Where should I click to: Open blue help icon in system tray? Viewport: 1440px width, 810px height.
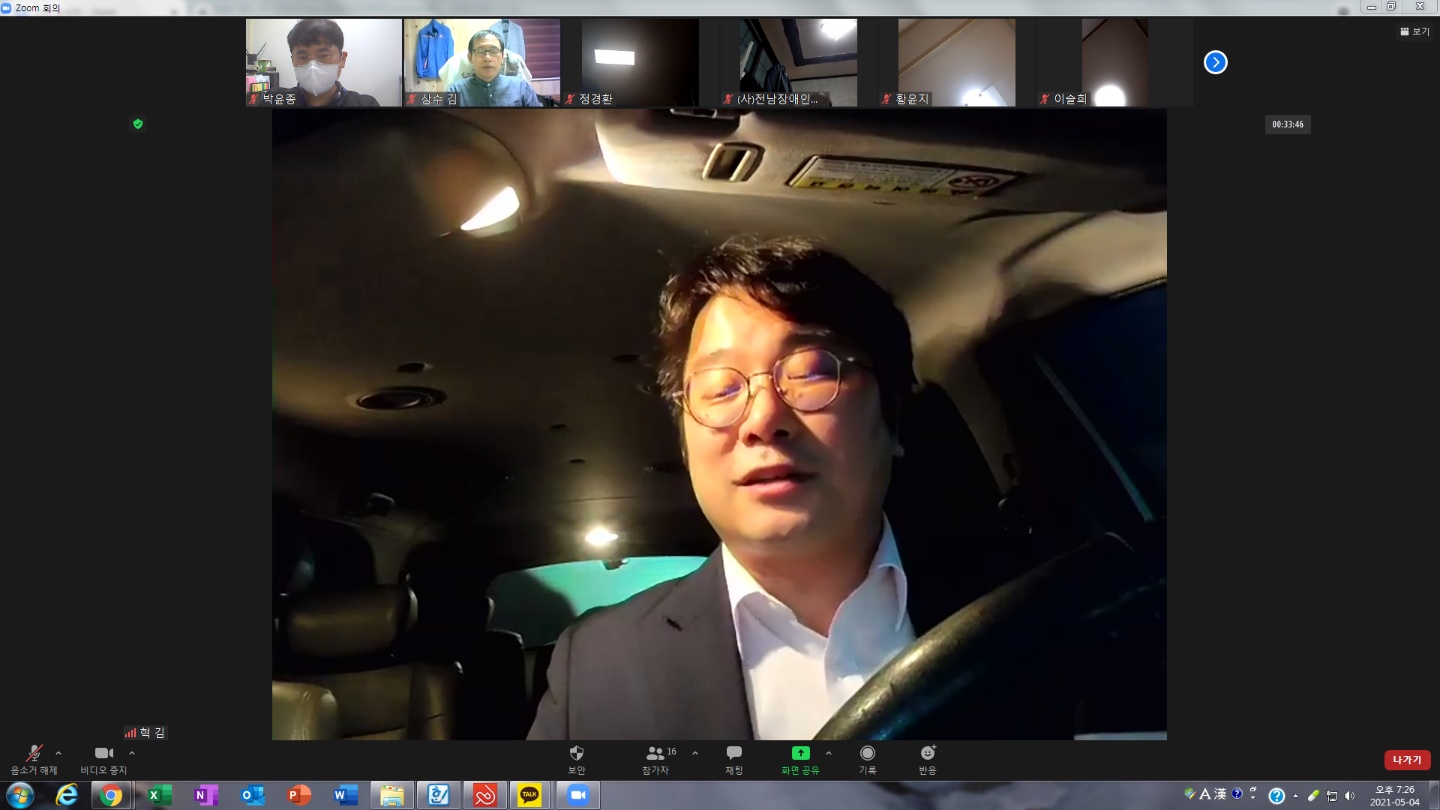click(x=1276, y=796)
